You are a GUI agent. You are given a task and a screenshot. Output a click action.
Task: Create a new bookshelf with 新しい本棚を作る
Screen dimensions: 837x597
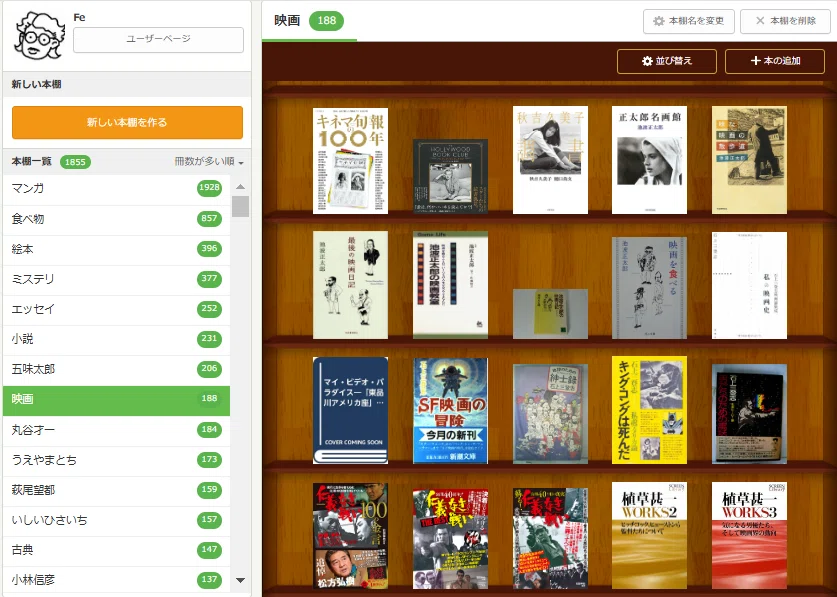click(127, 122)
